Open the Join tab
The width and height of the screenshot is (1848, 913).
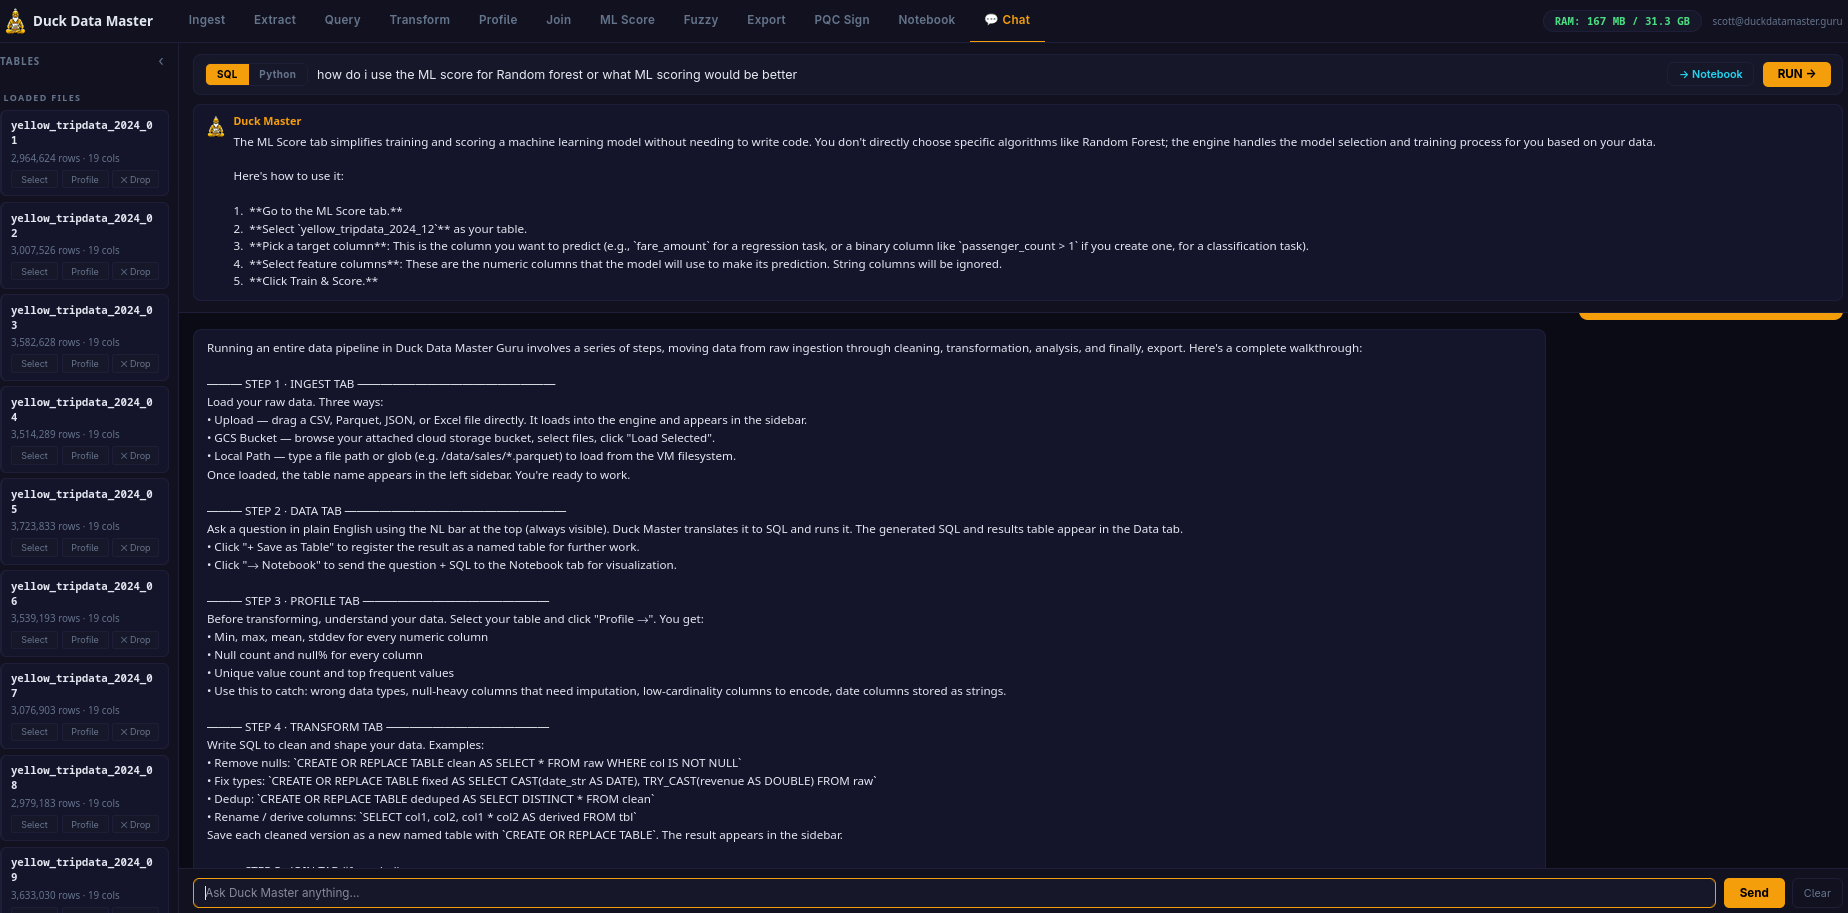click(559, 20)
